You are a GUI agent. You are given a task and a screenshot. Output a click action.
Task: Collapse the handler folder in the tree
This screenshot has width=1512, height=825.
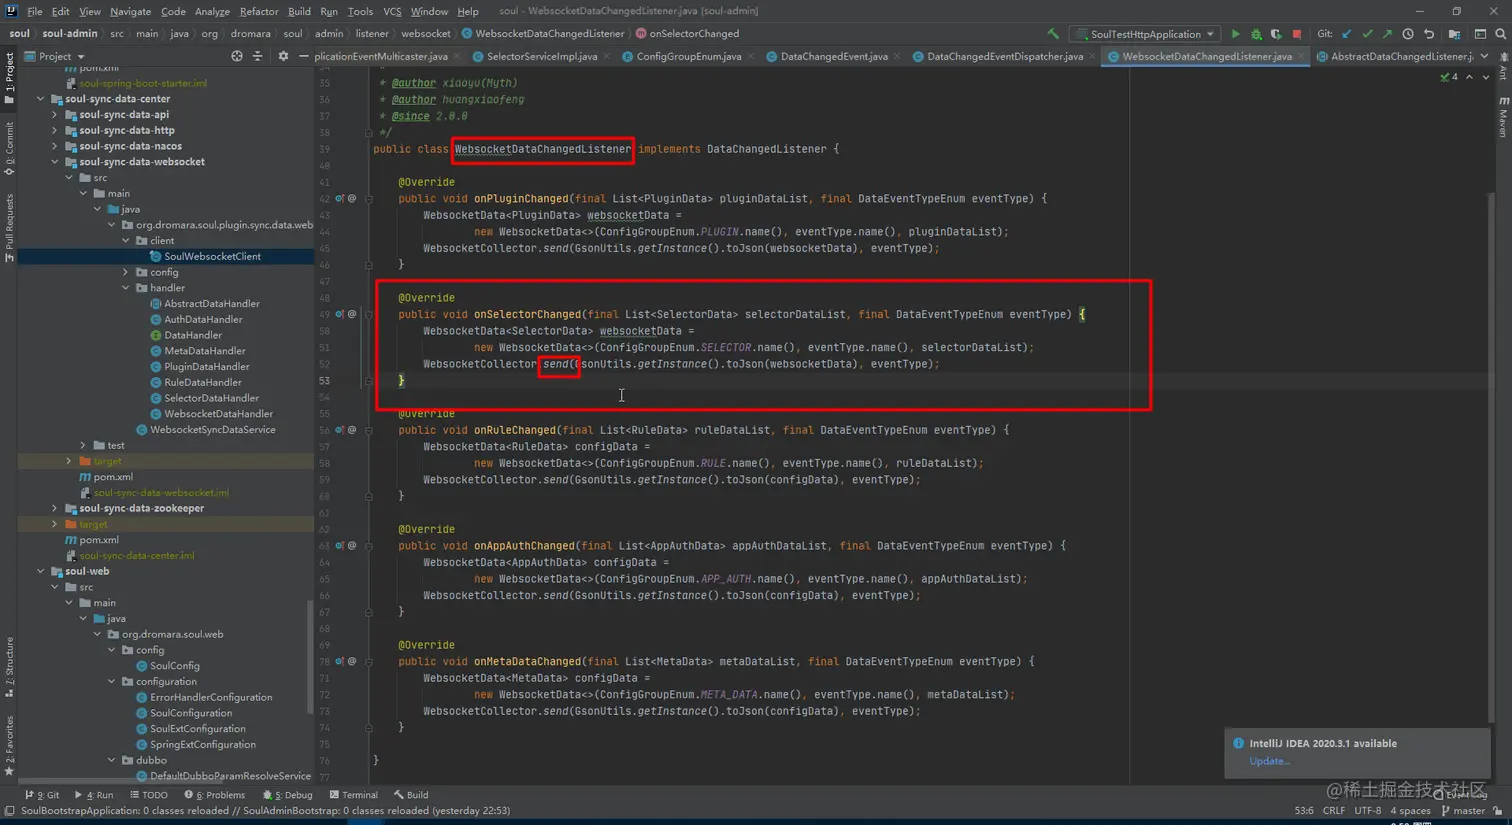click(126, 288)
